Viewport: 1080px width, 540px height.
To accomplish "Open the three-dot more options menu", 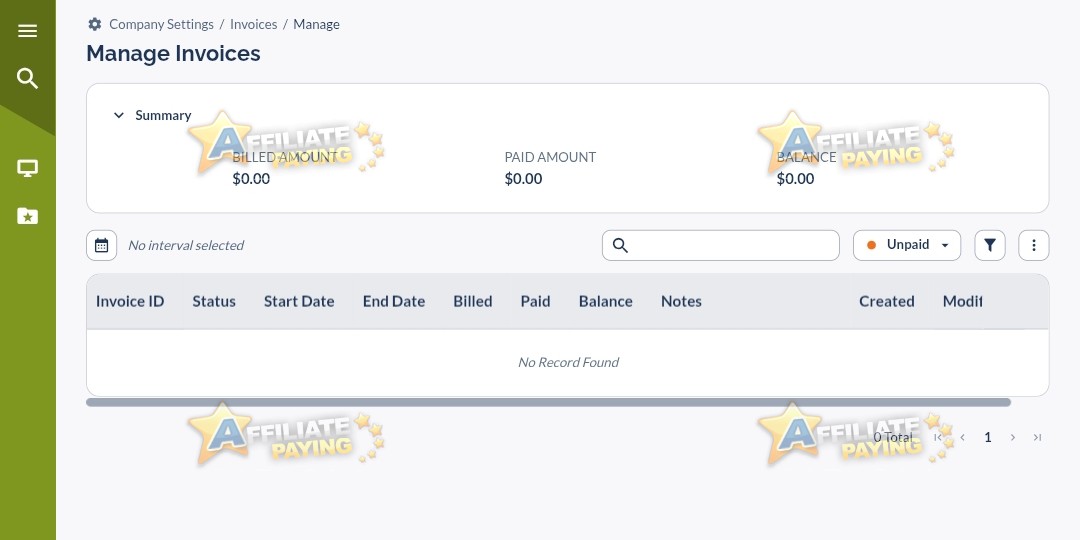I will 1033,245.
